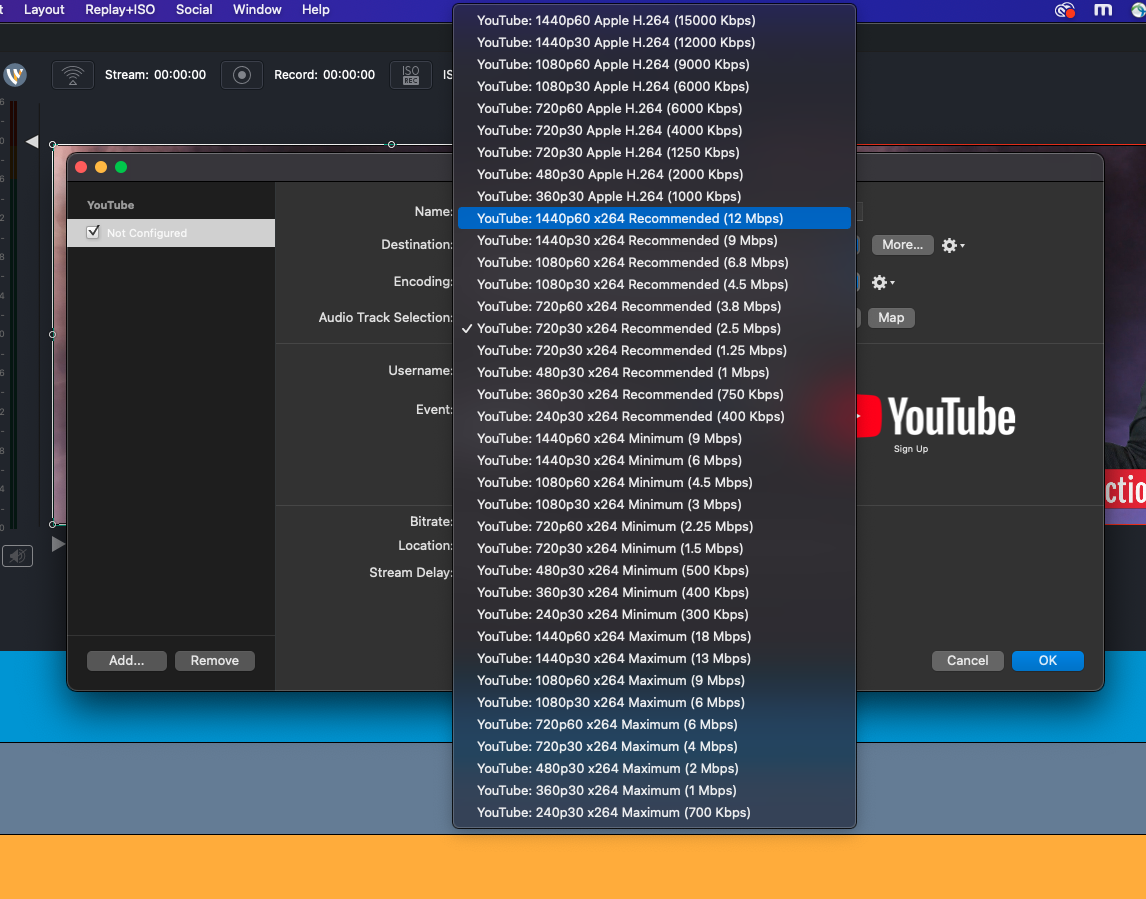Open the Destination gear settings menu
This screenshot has width=1146, height=899.
pos(953,246)
